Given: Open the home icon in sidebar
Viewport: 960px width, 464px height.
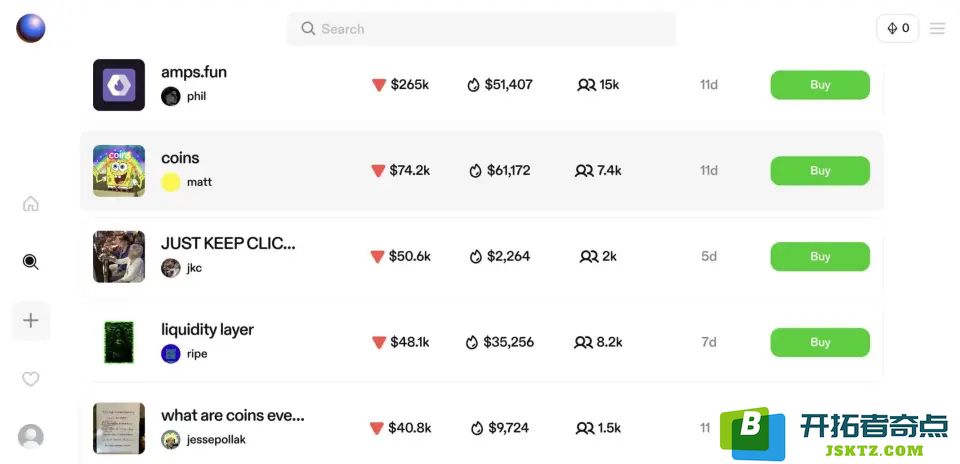Looking at the screenshot, I should click(31, 204).
